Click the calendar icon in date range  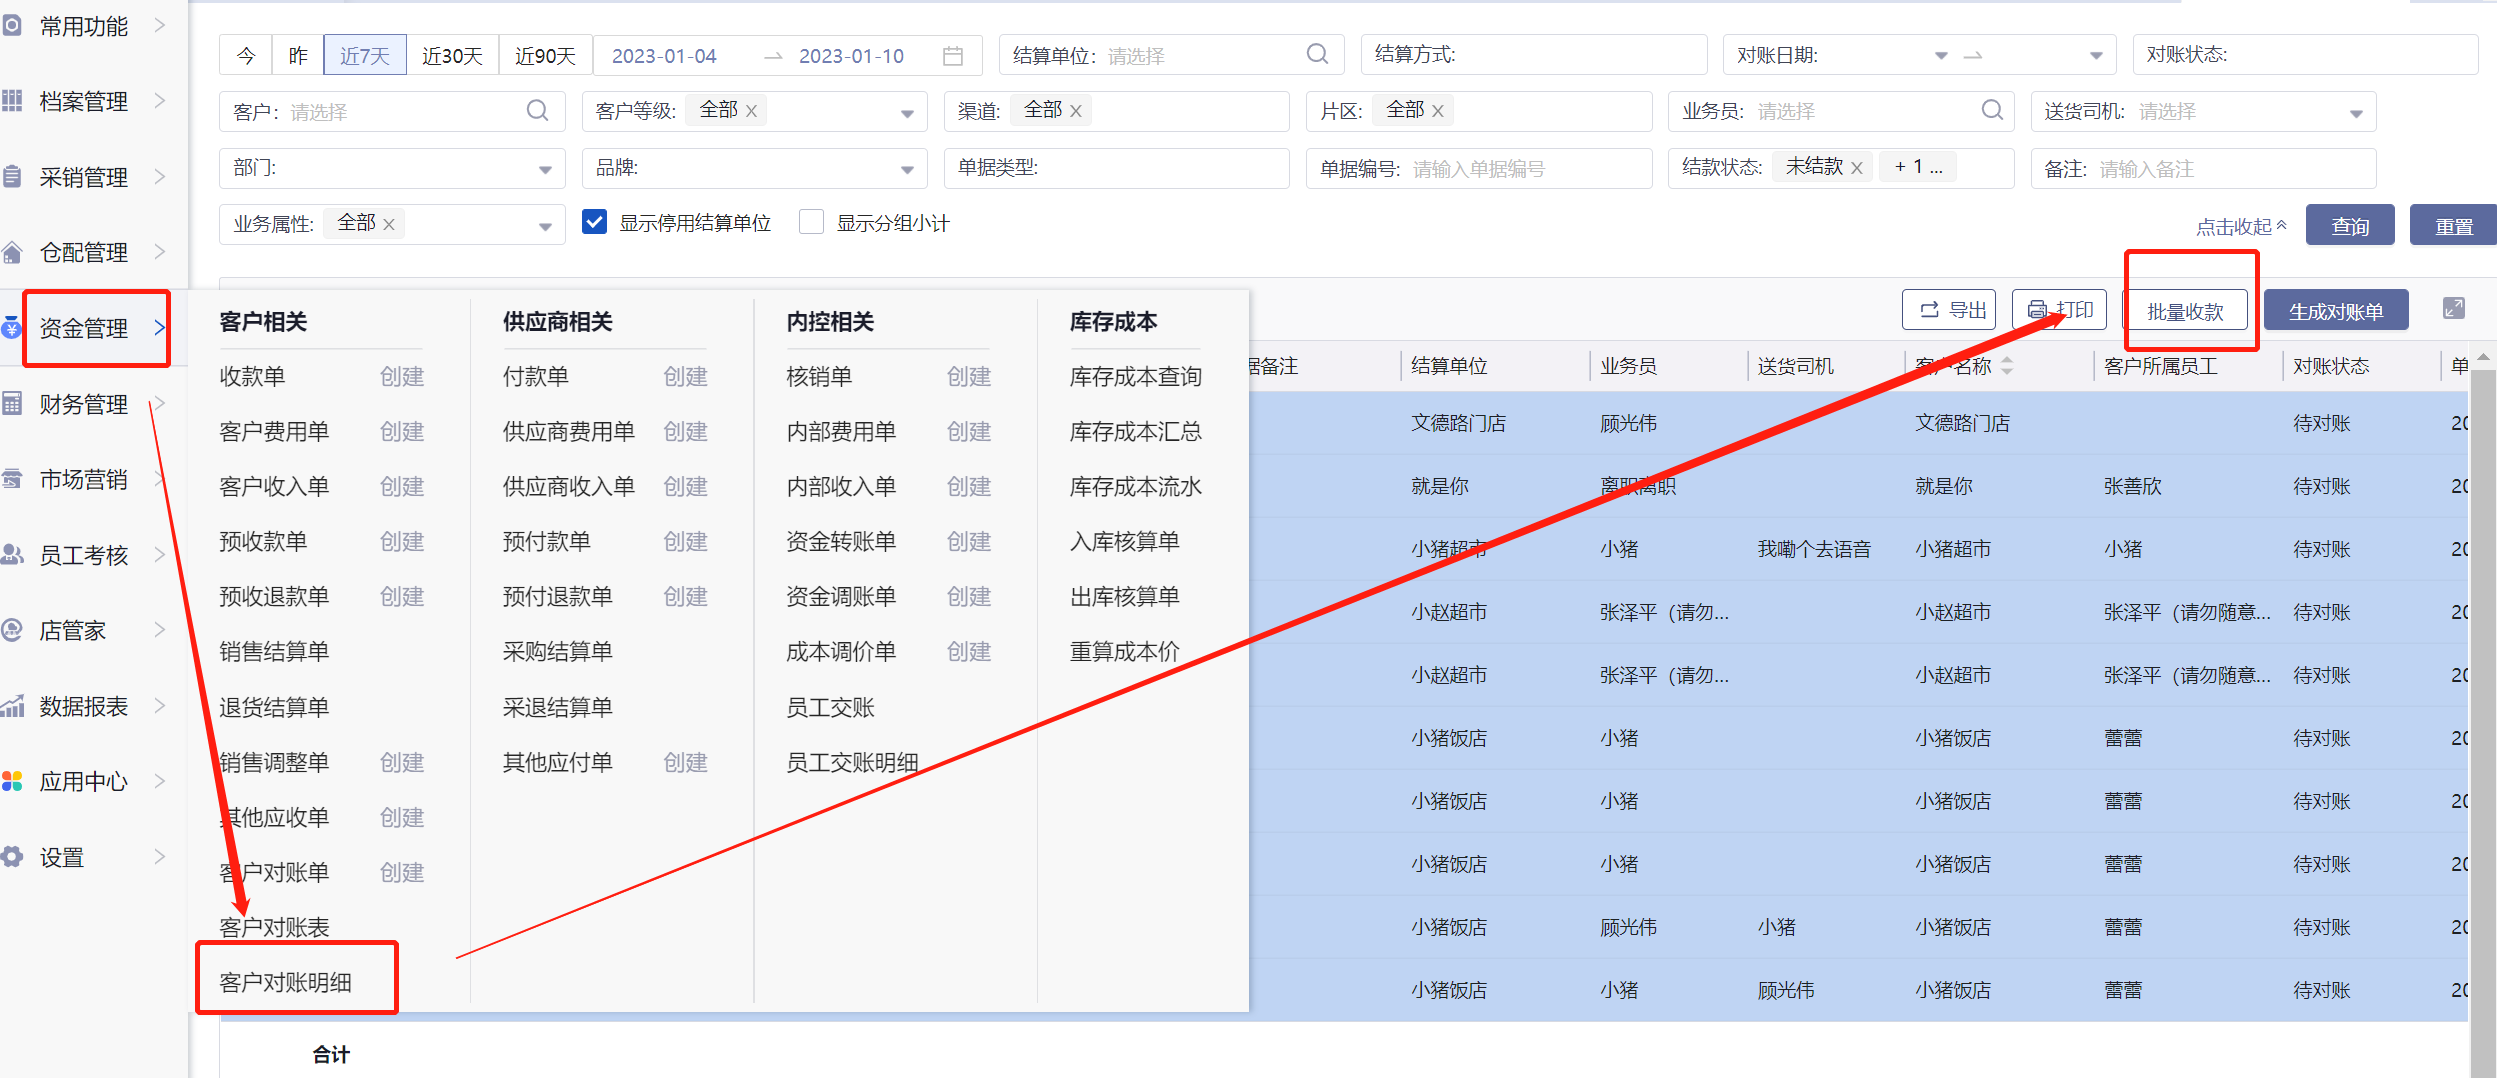tap(952, 56)
